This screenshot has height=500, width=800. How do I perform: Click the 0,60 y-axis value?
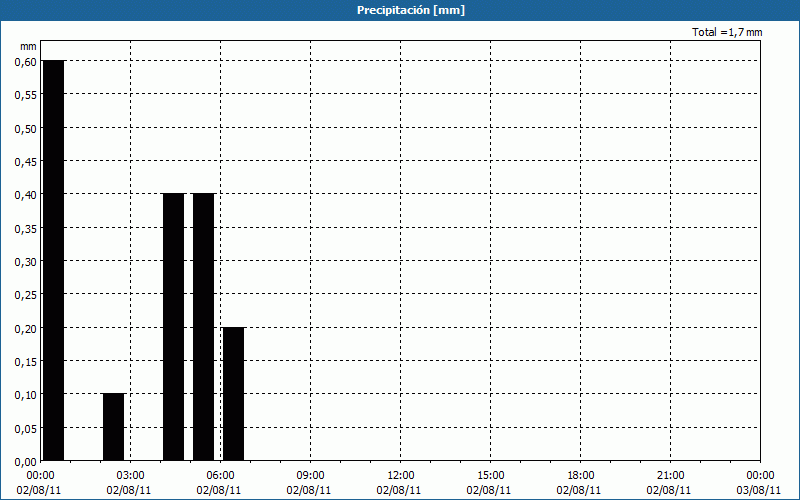click(x=26, y=61)
